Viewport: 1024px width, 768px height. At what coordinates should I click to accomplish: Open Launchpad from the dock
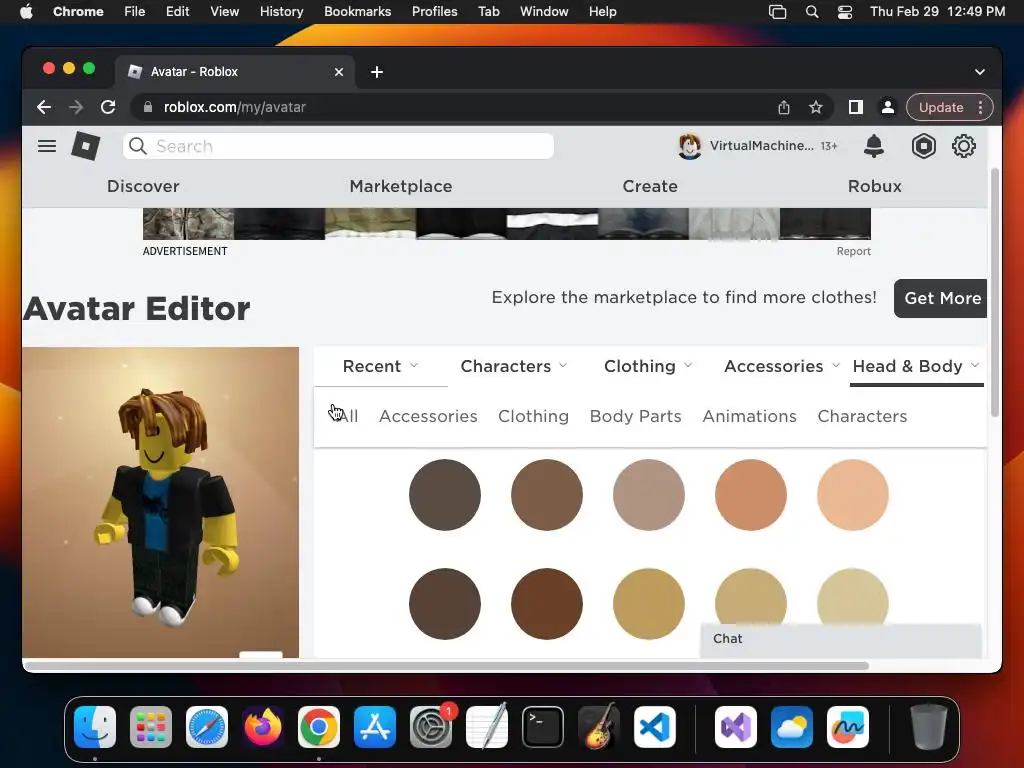(151, 727)
